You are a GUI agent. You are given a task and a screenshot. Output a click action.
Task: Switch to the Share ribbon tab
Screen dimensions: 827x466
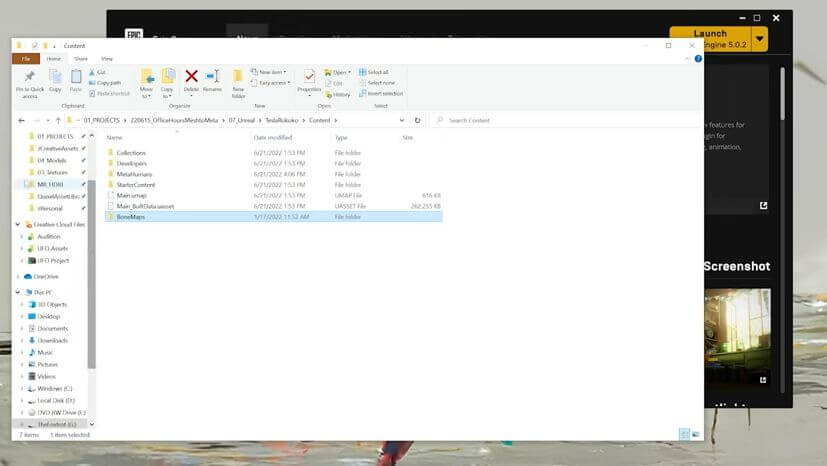coord(81,59)
